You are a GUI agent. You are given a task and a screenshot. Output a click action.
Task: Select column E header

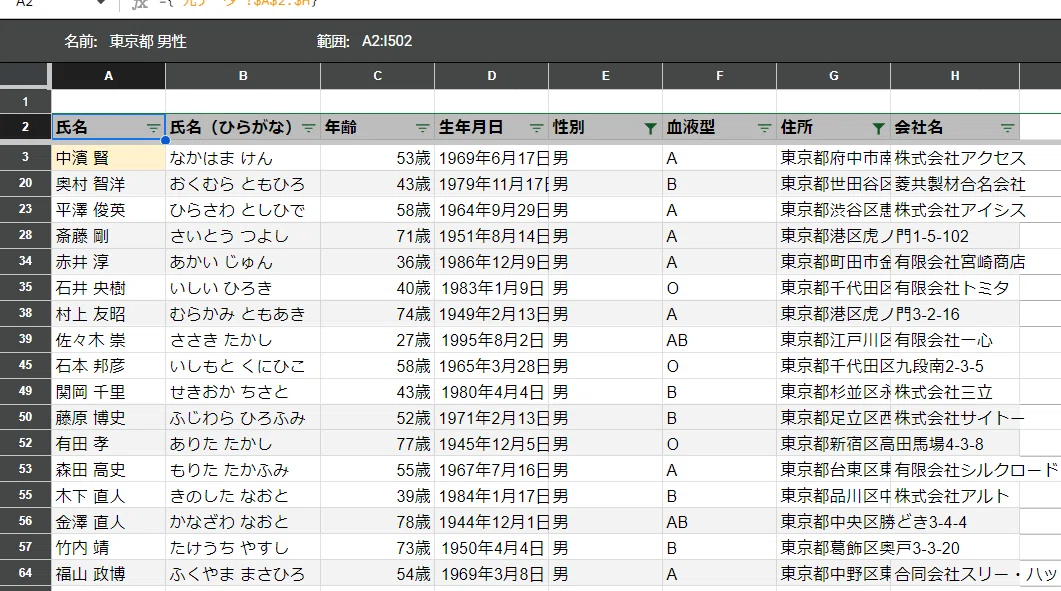(606, 76)
